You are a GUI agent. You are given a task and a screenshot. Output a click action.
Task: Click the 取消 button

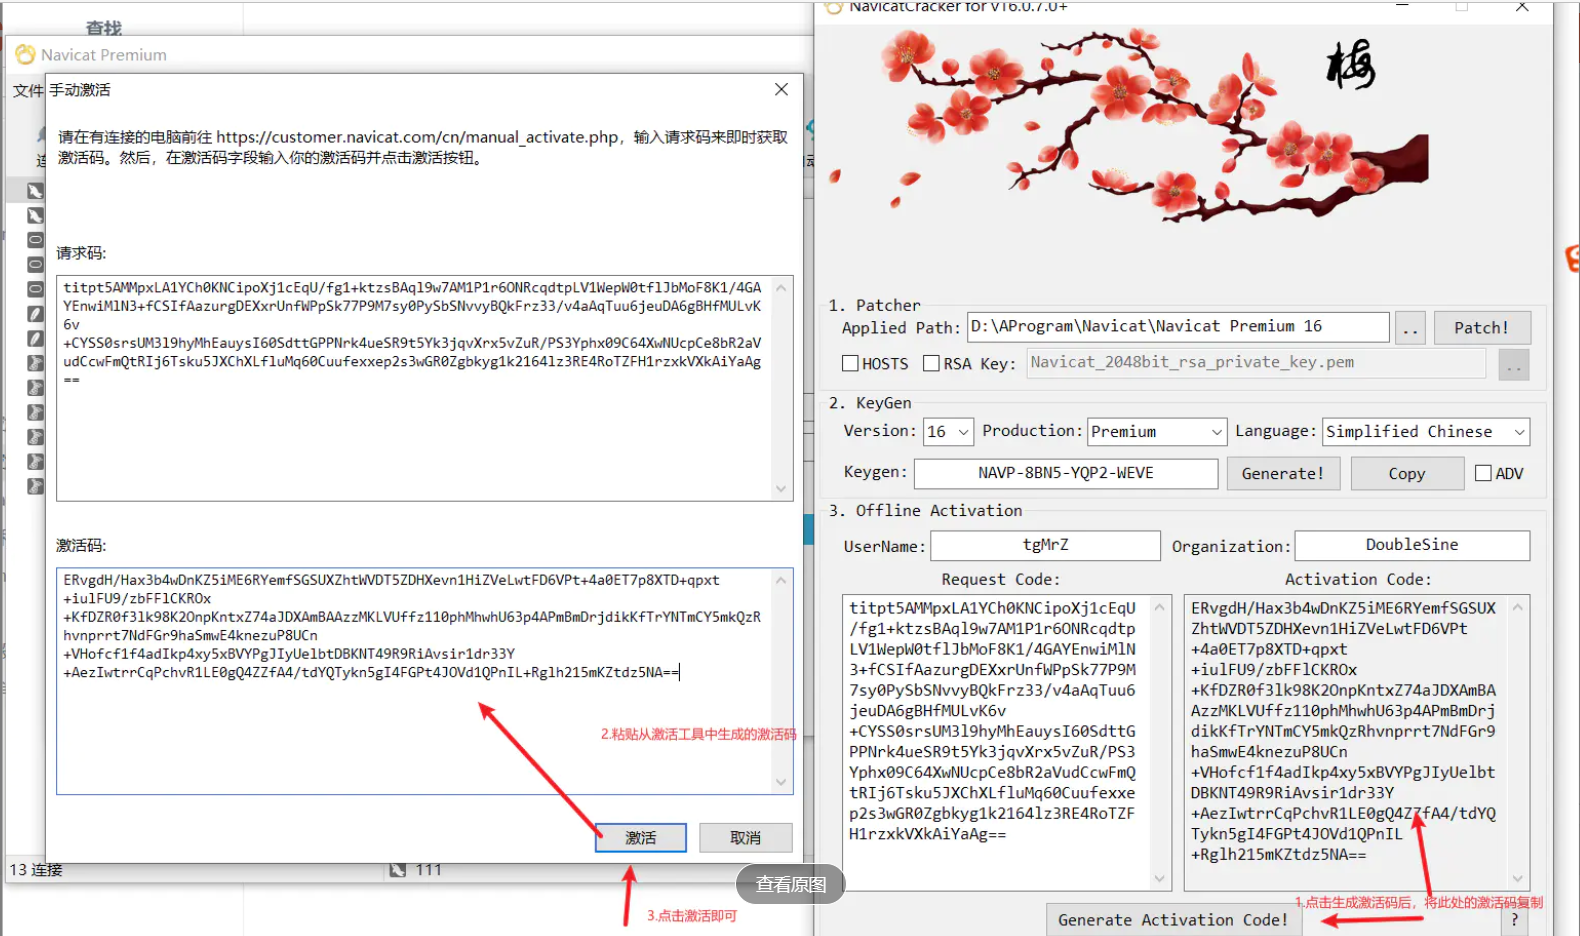tap(745, 837)
